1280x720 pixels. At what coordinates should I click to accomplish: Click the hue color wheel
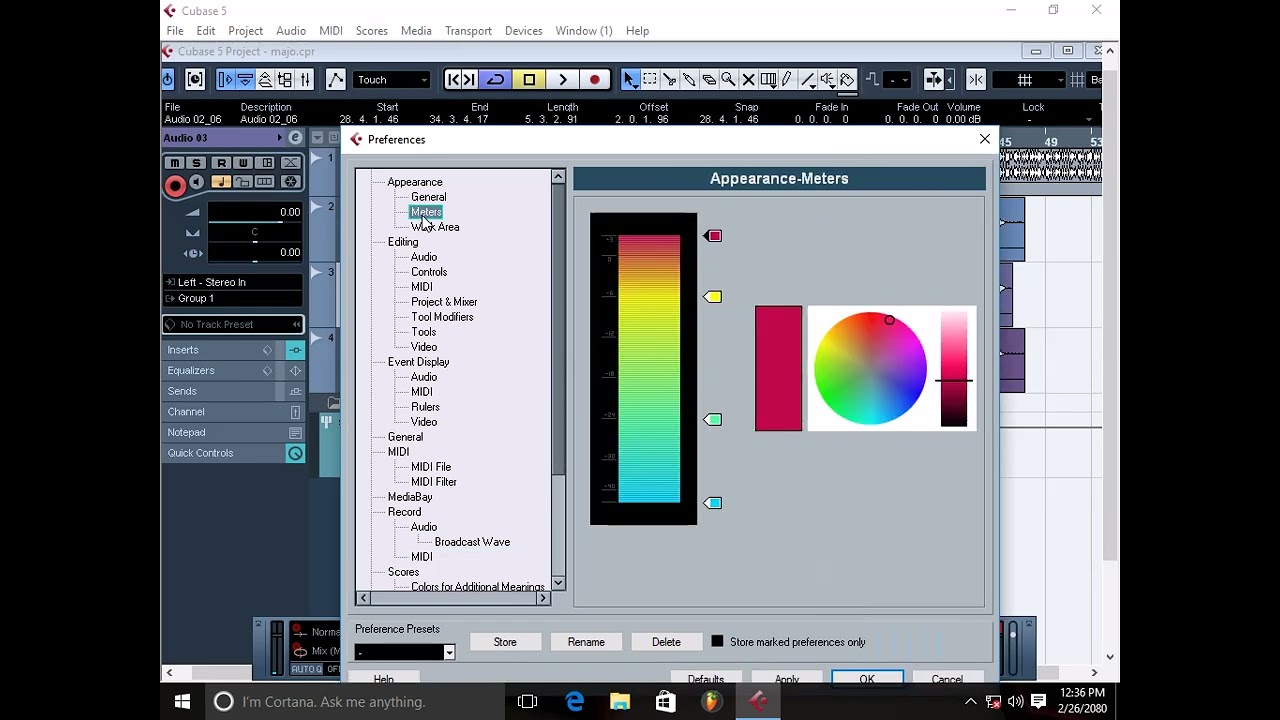click(x=870, y=368)
